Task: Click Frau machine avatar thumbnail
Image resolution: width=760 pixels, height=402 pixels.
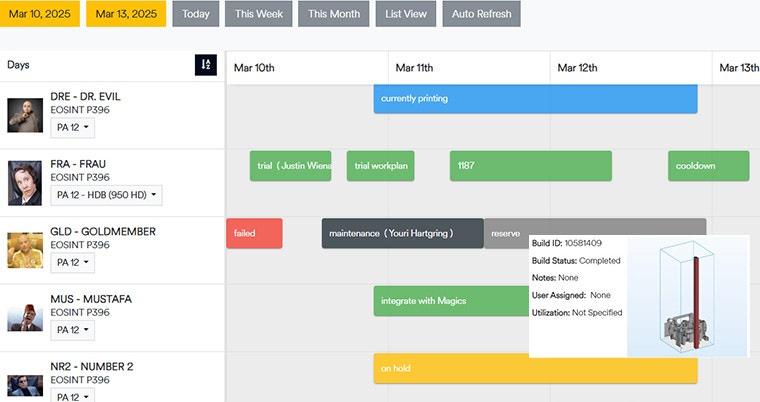Action: pos(25,183)
